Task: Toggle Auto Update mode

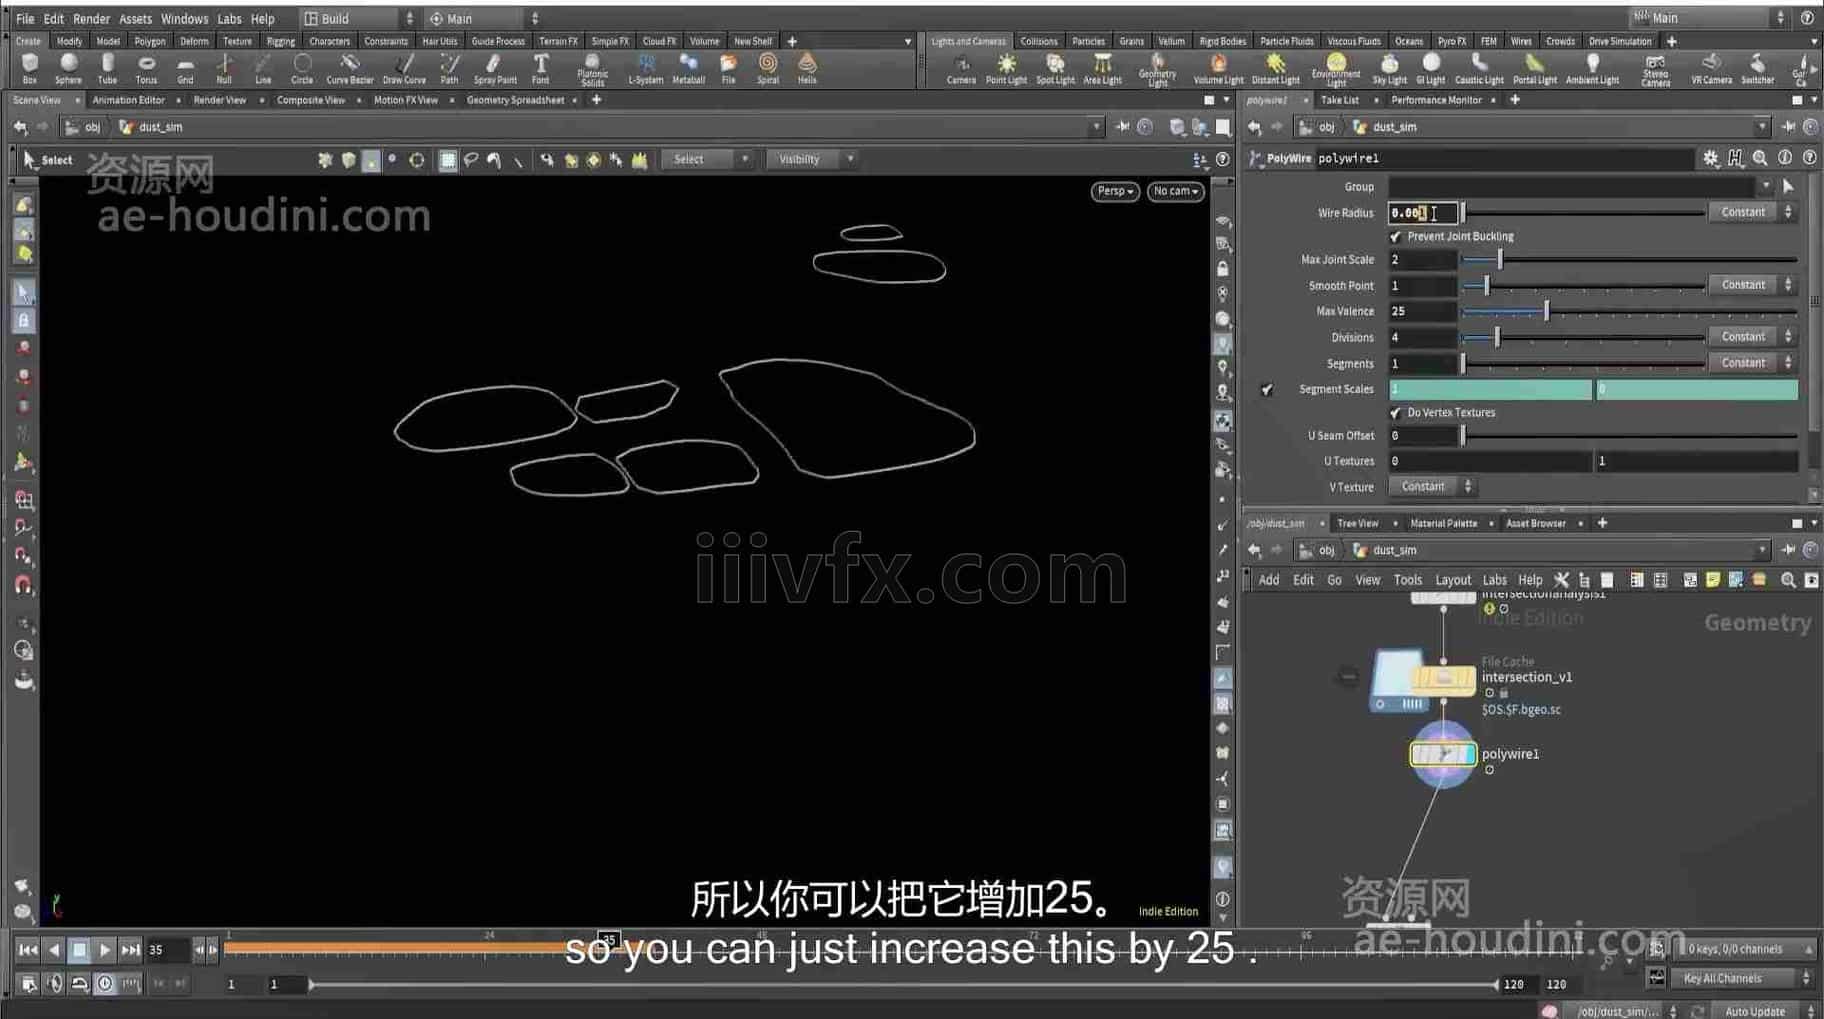Action: (x=1755, y=1011)
